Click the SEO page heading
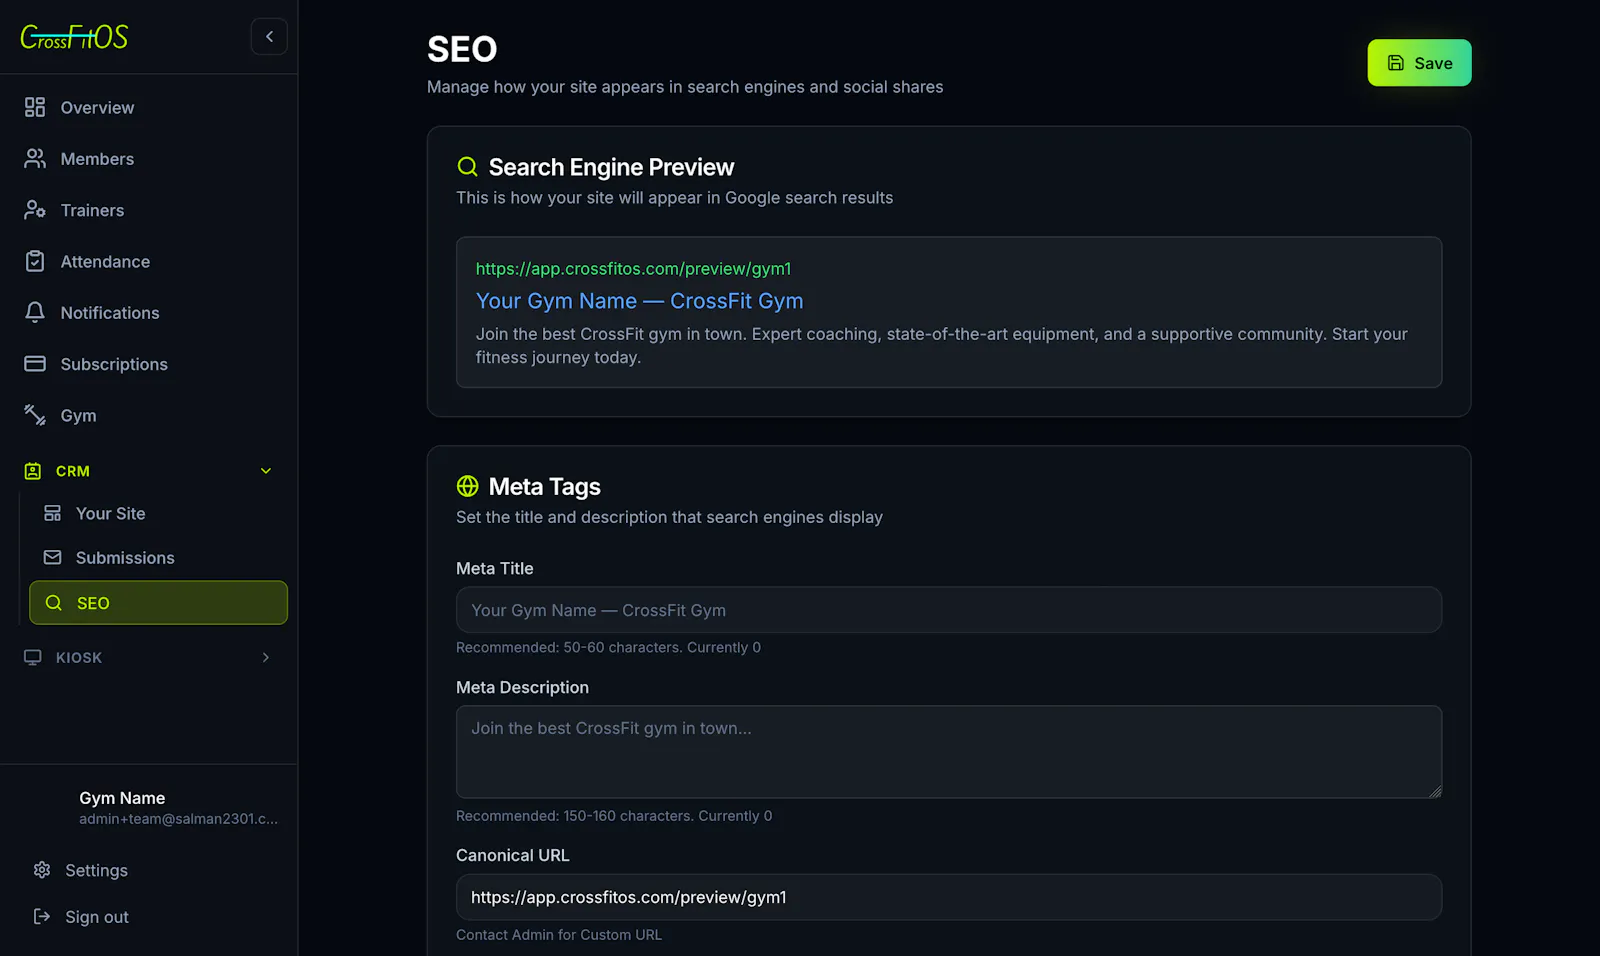Image resolution: width=1600 pixels, height=956 pixels. pyautogui.click(x=462, y=49)
